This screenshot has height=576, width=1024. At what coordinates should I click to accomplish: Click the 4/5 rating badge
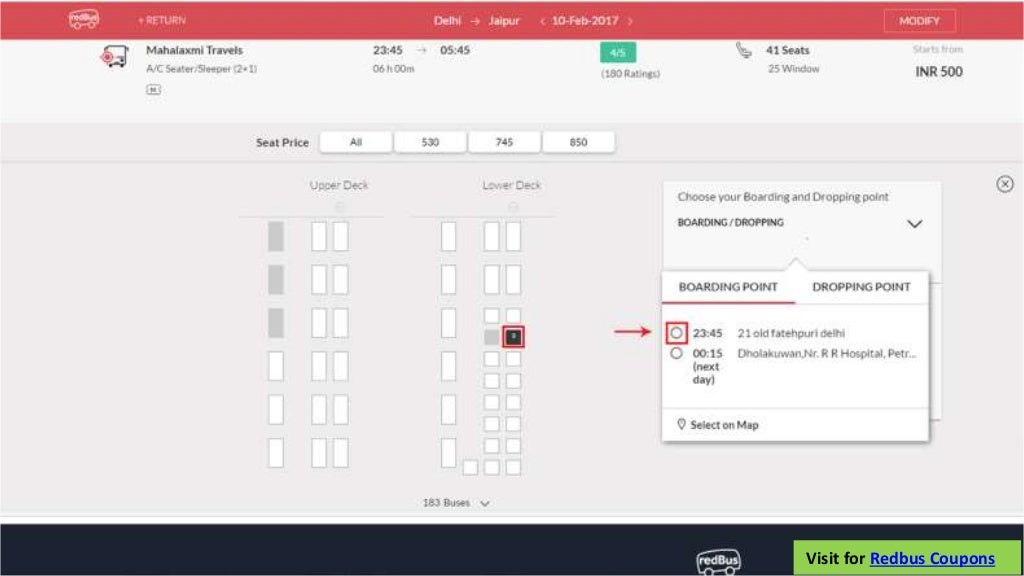pos(618,52)
